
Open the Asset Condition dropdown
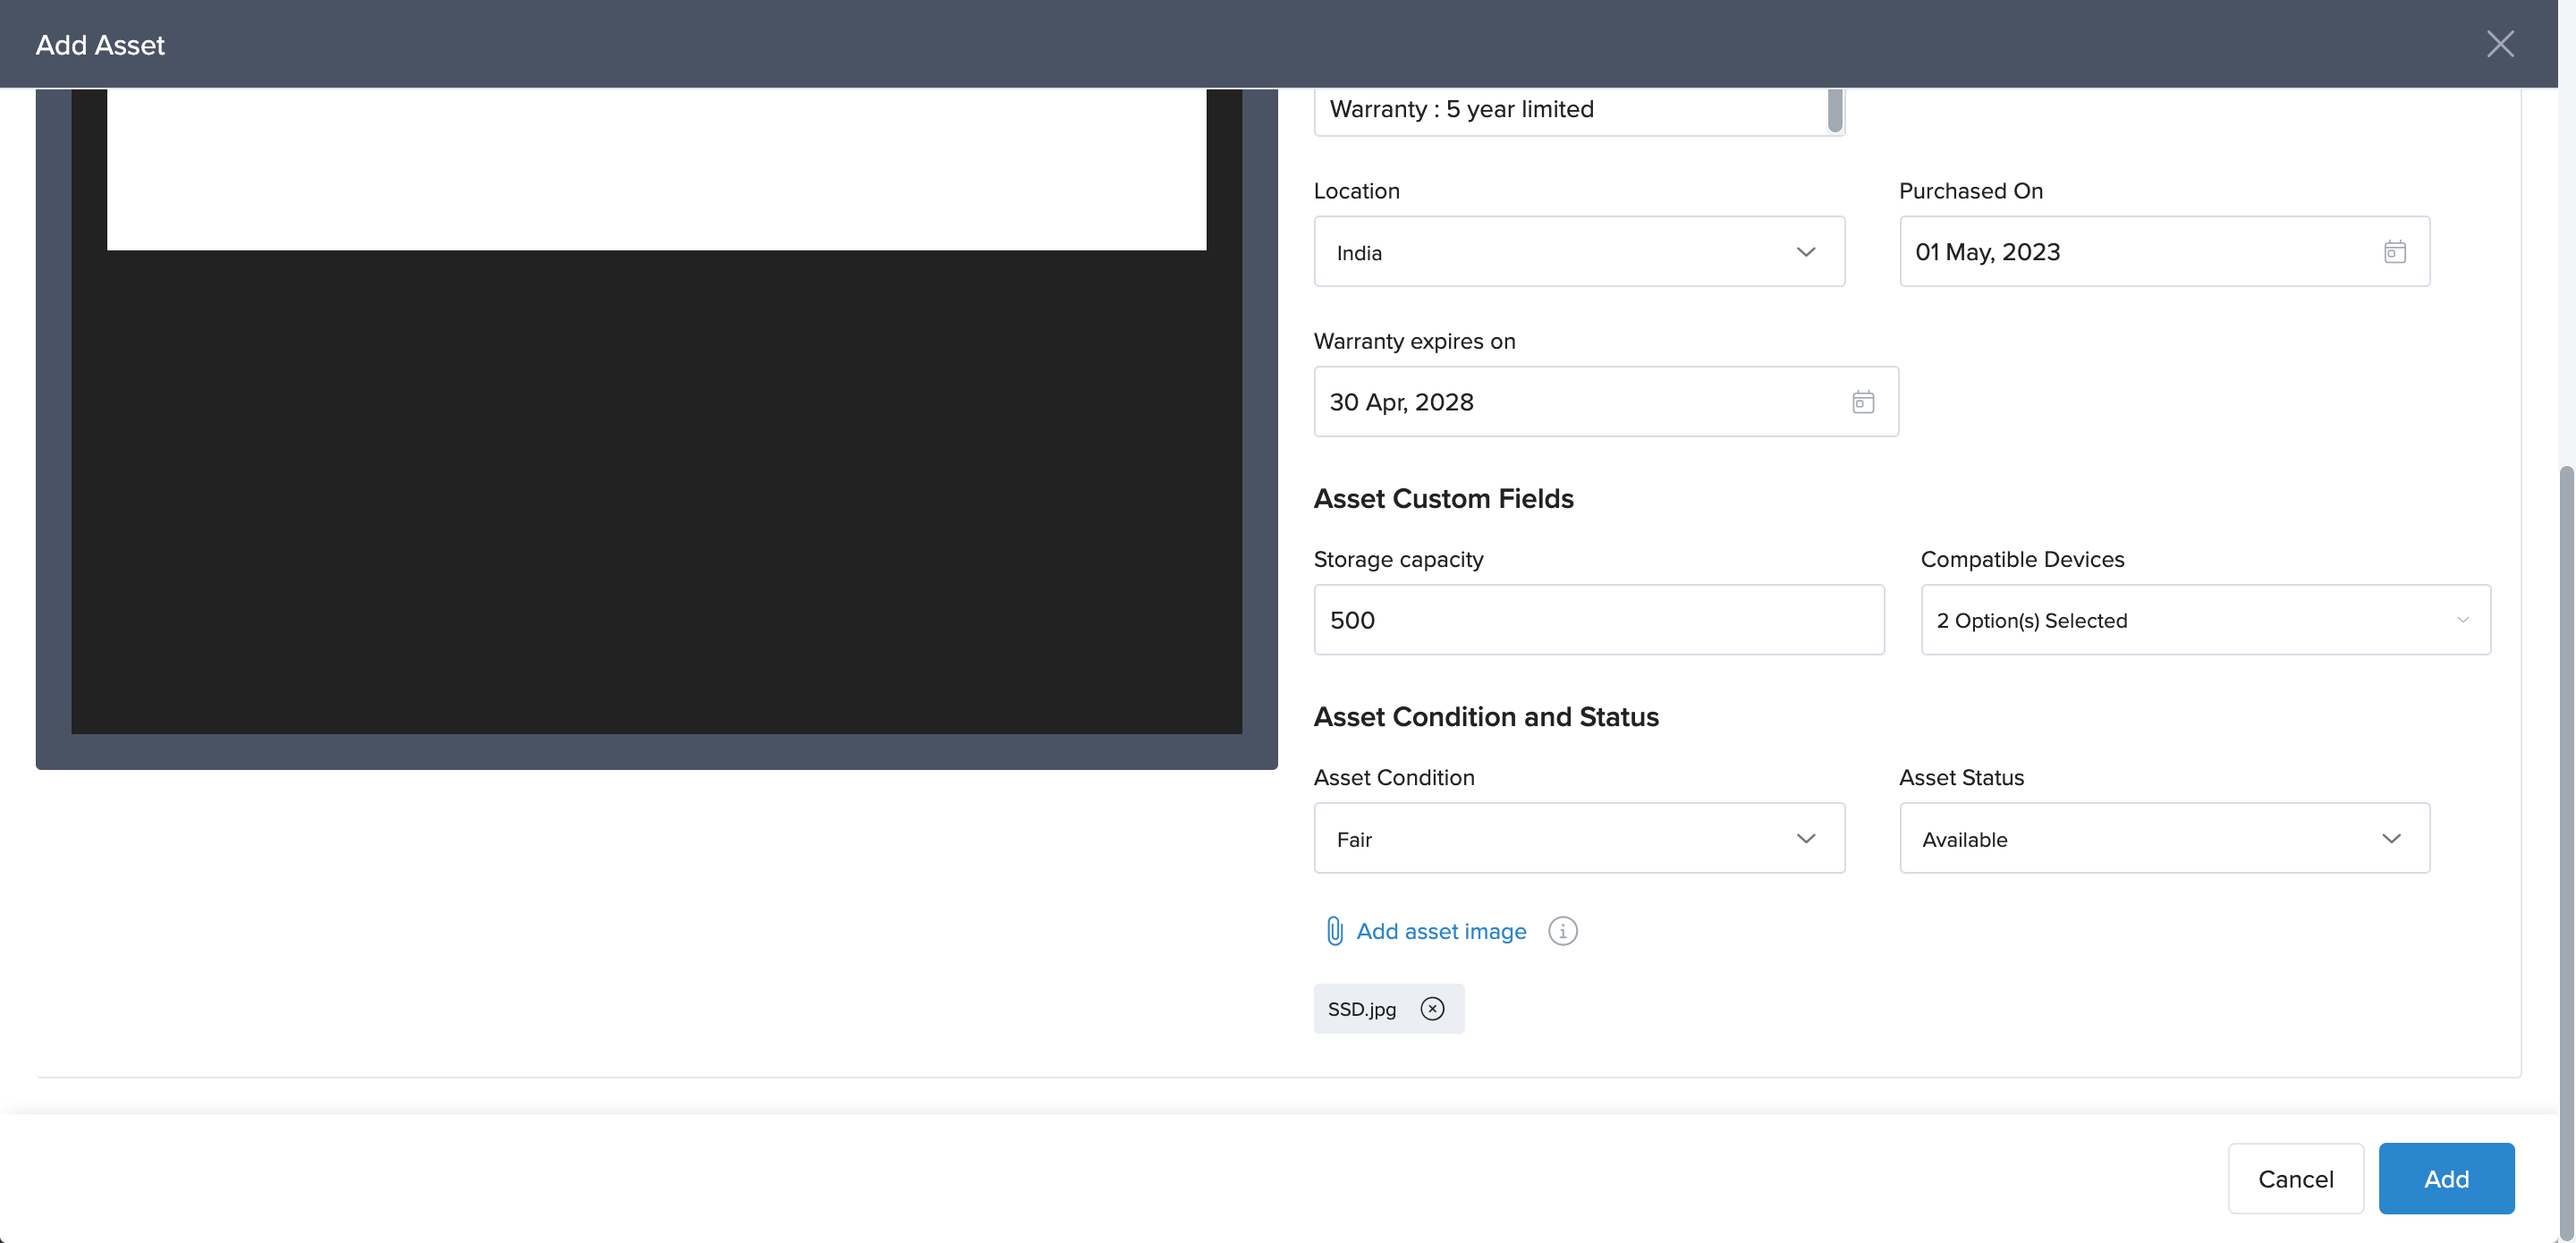pyautogui.click(x=1578, y=838)
